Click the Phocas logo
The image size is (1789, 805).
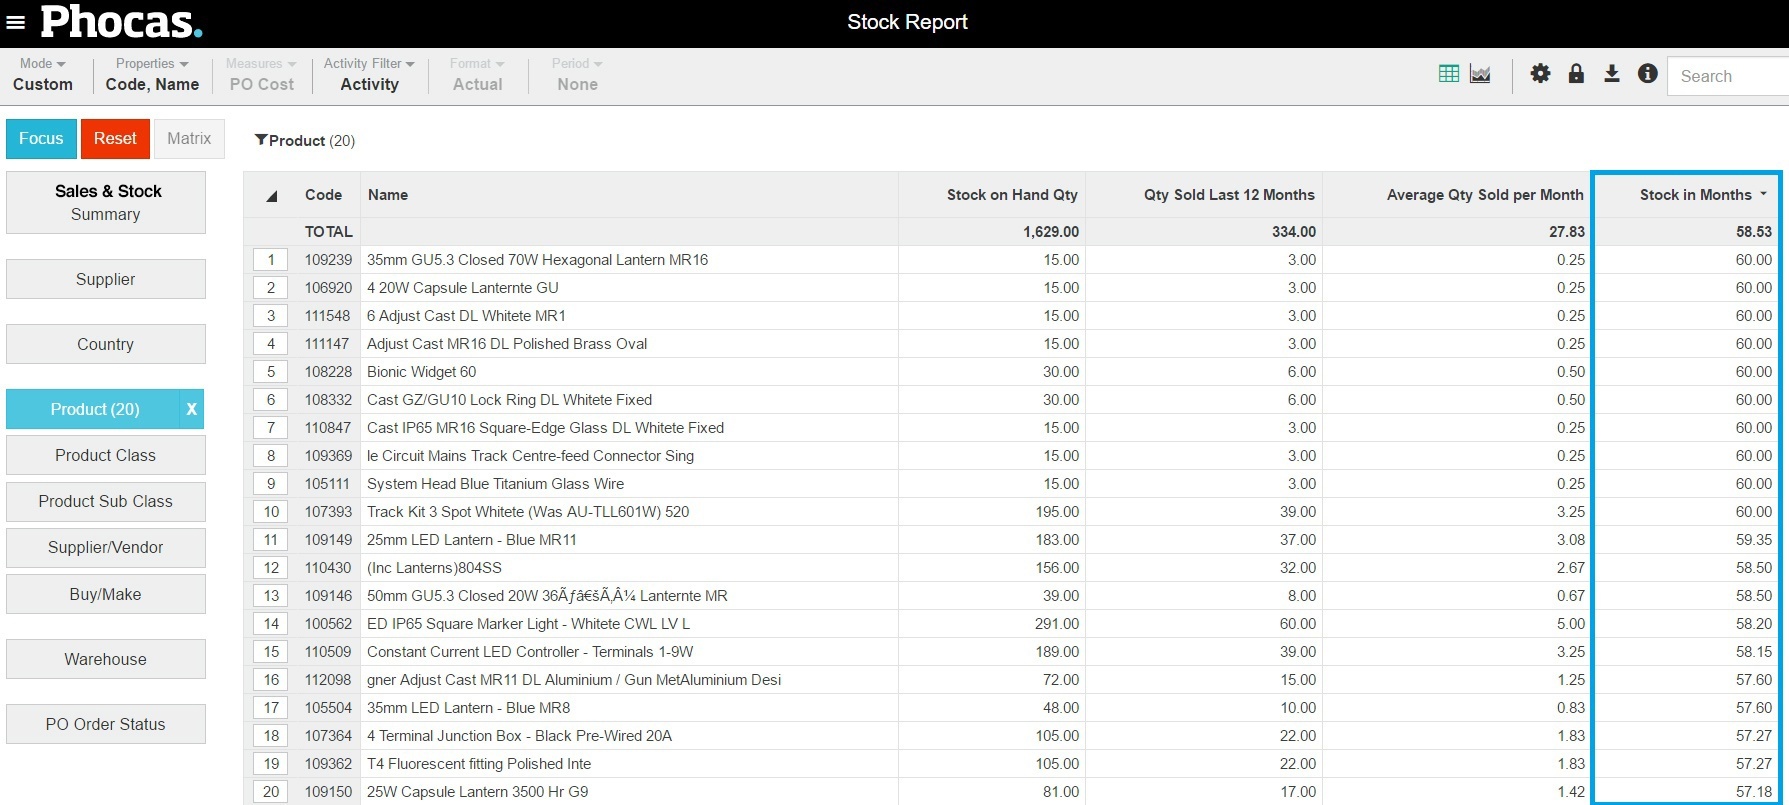pyautogui.click(x=121, y=21)
